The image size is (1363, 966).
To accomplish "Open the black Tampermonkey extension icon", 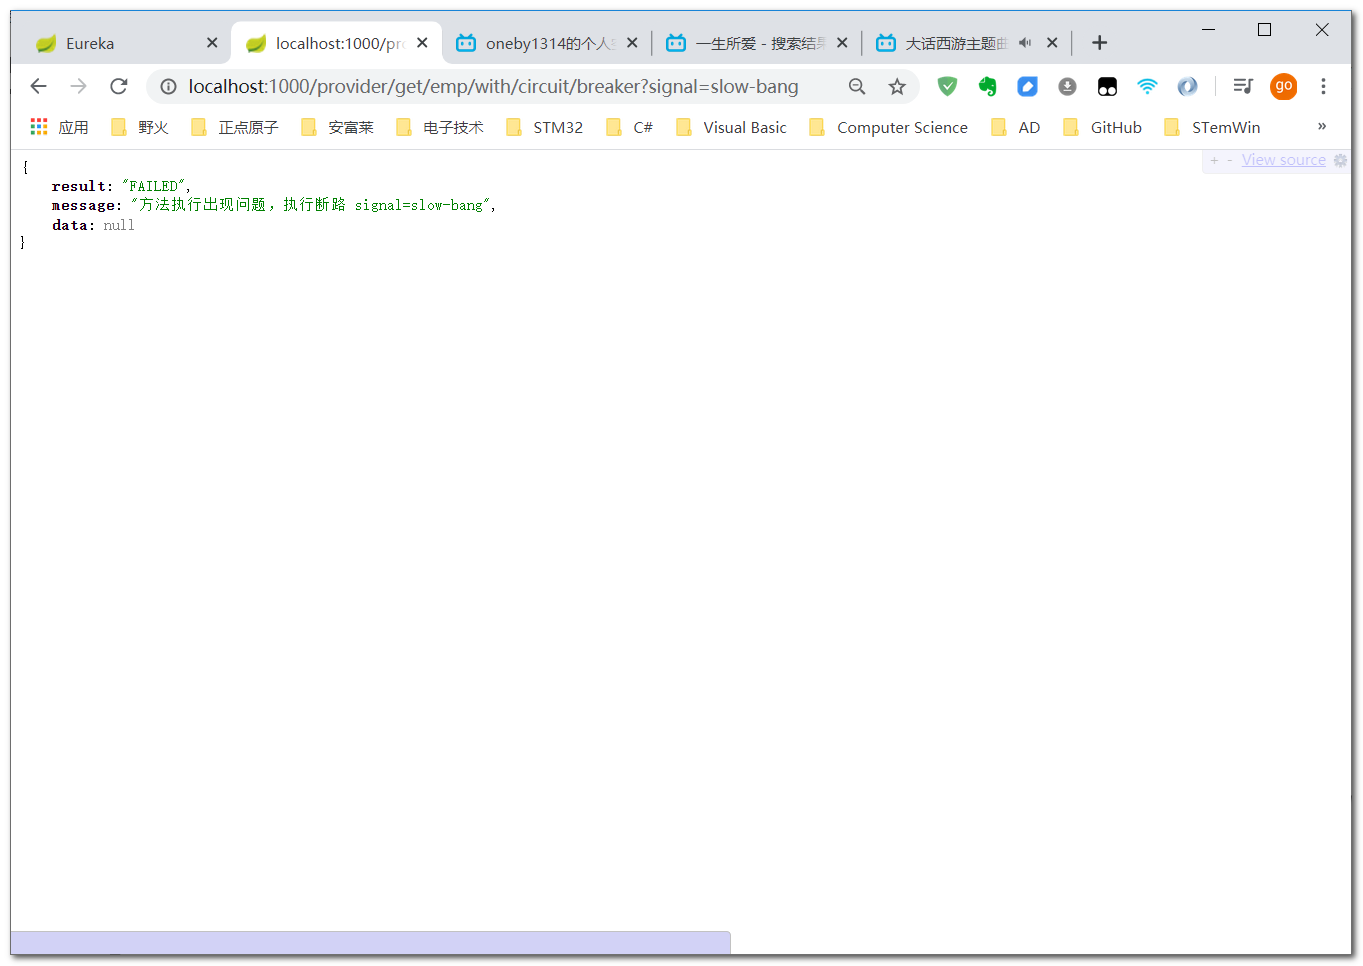I will pyautogui.click(x=1107, y=87).
